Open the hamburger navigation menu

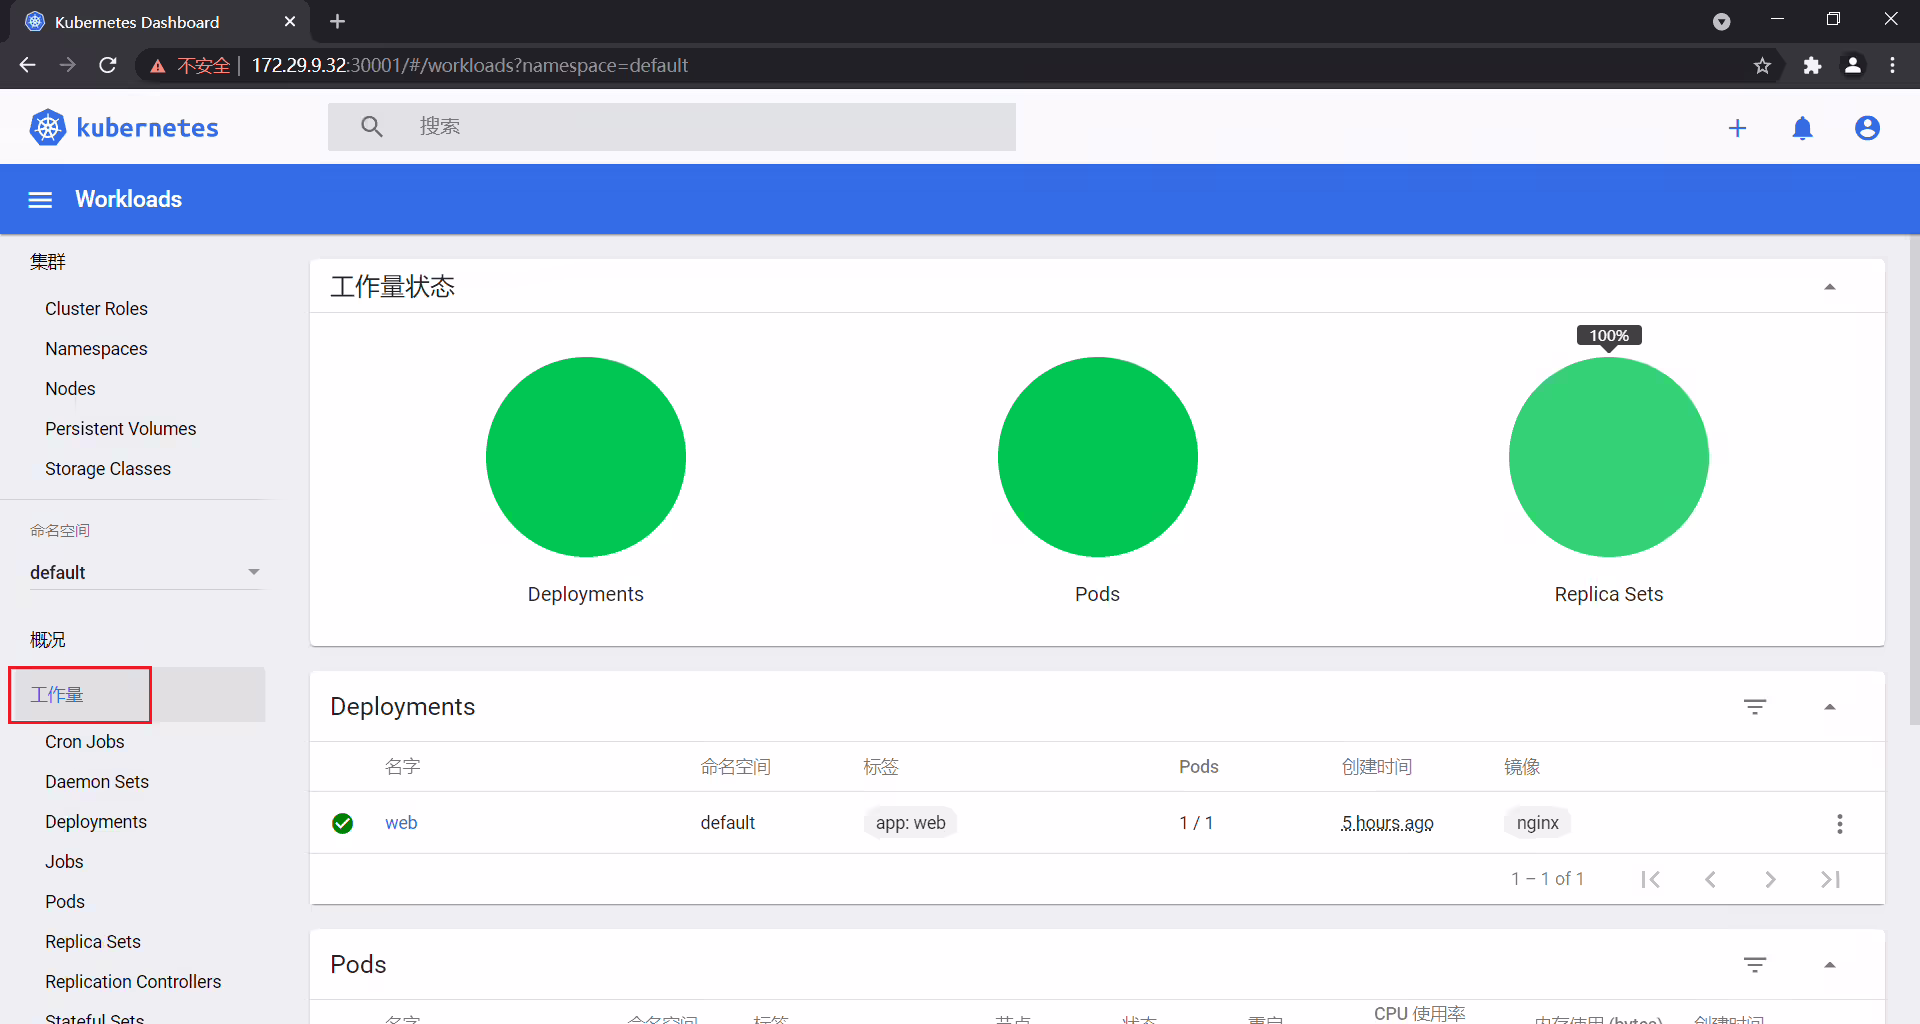(x=40, y=200)
